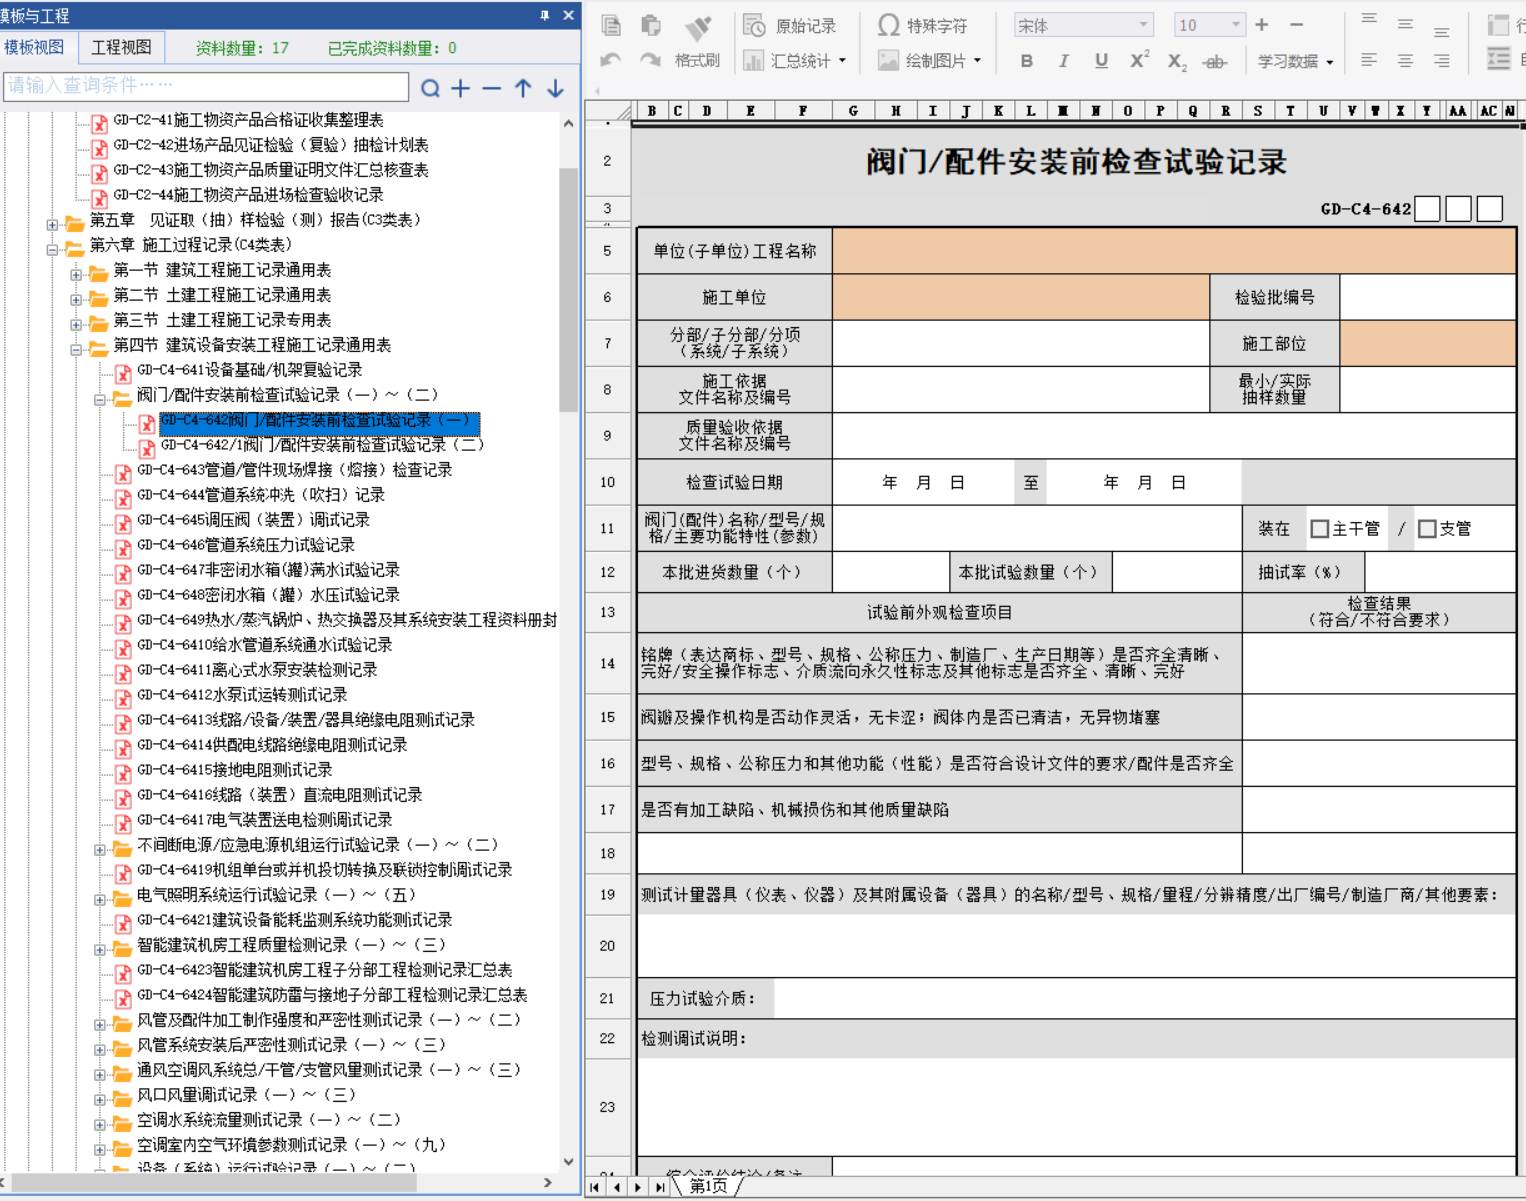1526x1201 pixels.
Task: Undo the last action
Action: (x=611, y=60)
